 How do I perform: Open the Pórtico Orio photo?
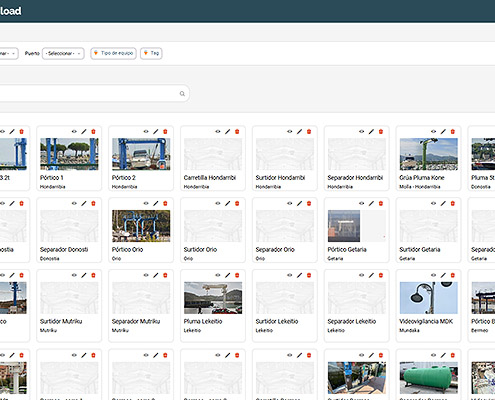click(x=141, y=226)
